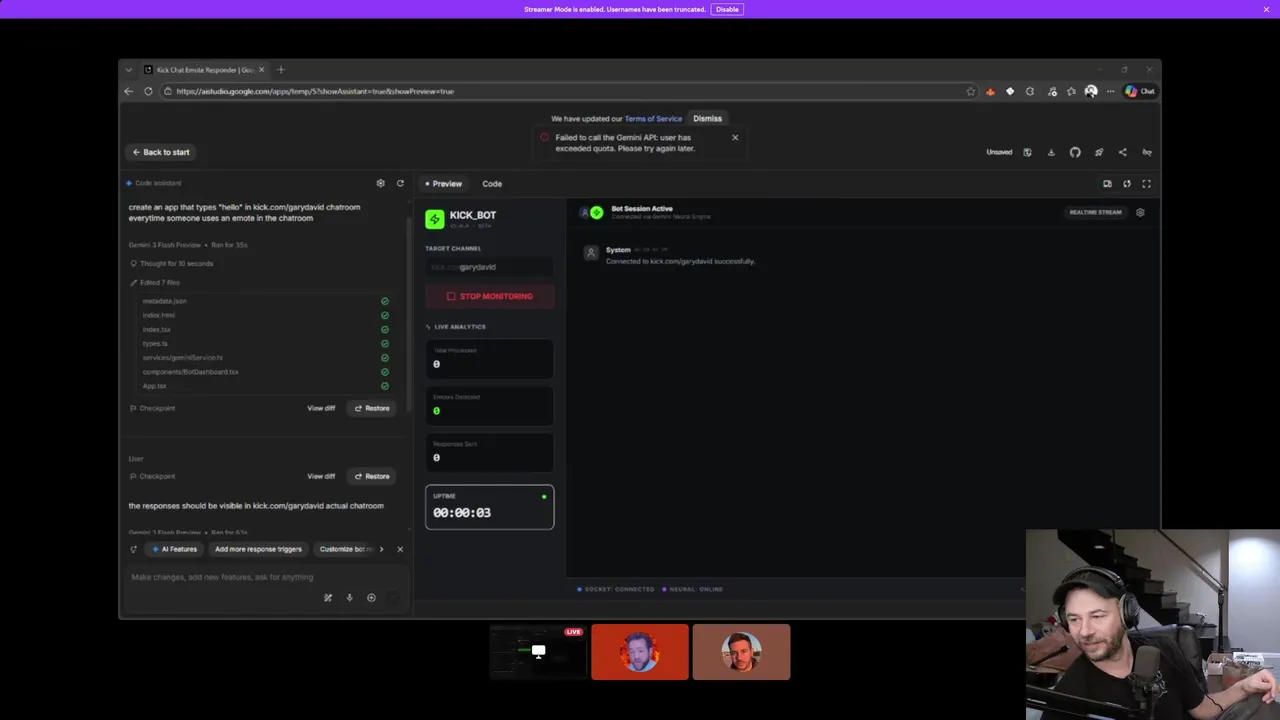Click the annotate pencil icon in prompt box
This screenshot has width=1280, height=720.
click(327, 598)
